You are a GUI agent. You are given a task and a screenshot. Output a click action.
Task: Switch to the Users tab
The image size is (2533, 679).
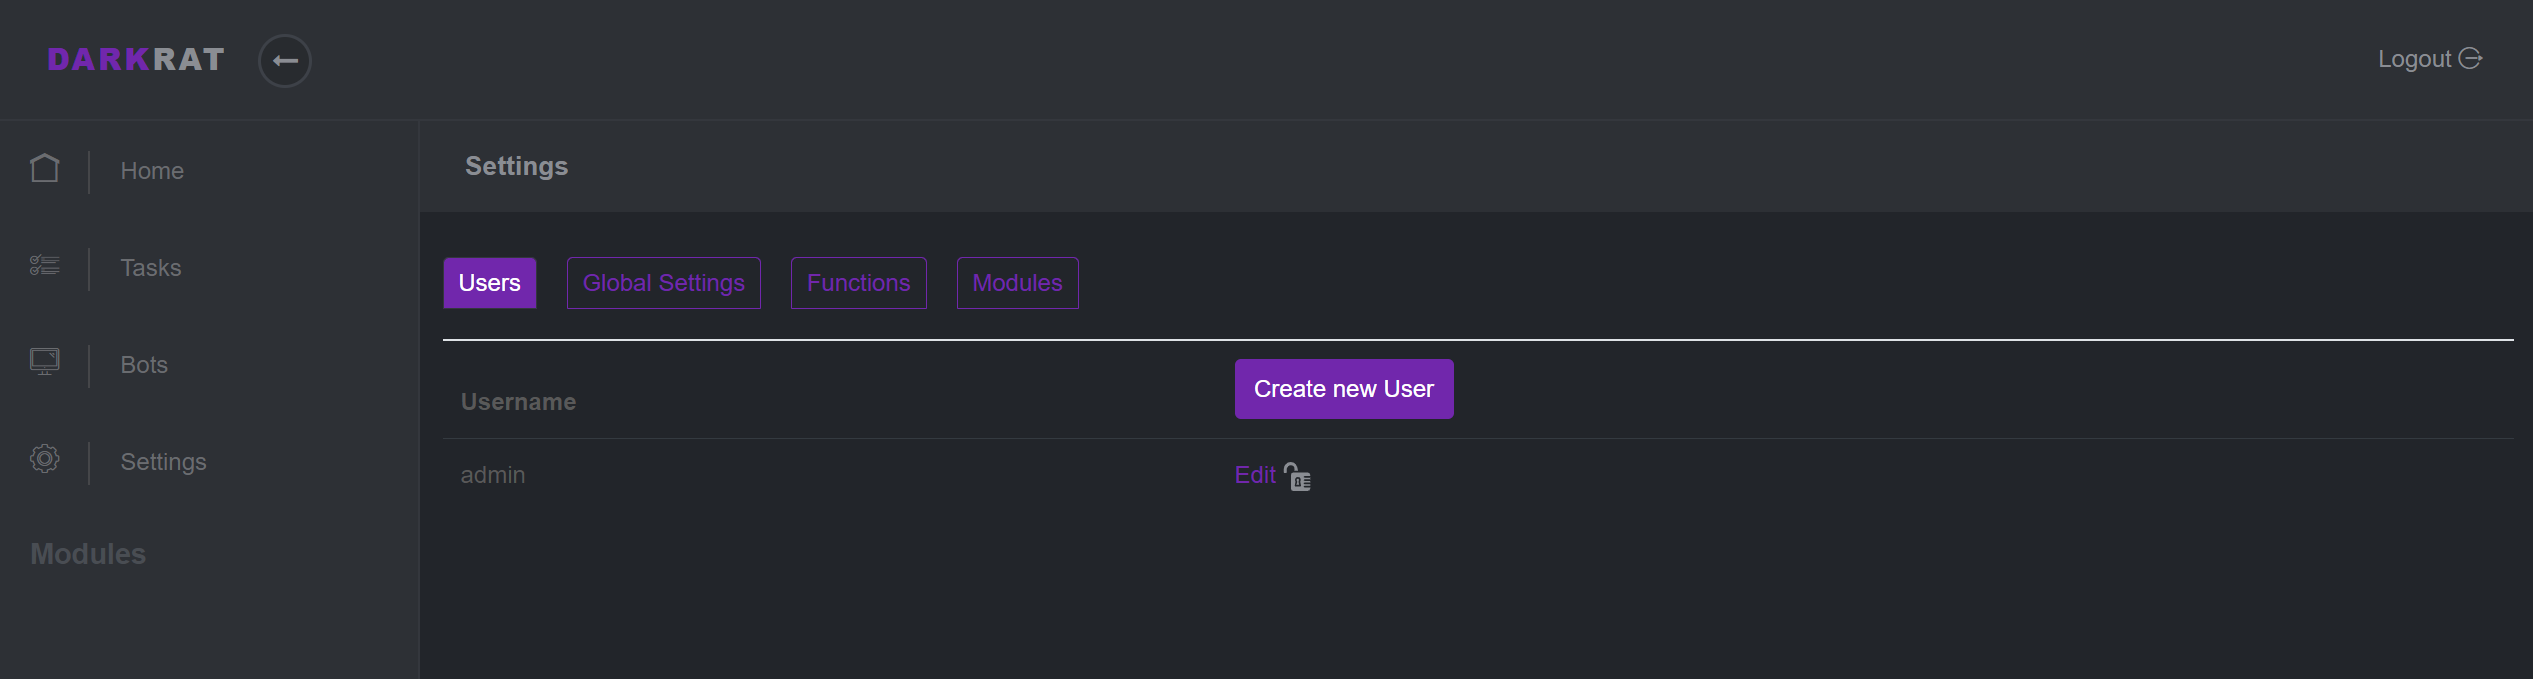coord(490,283)
